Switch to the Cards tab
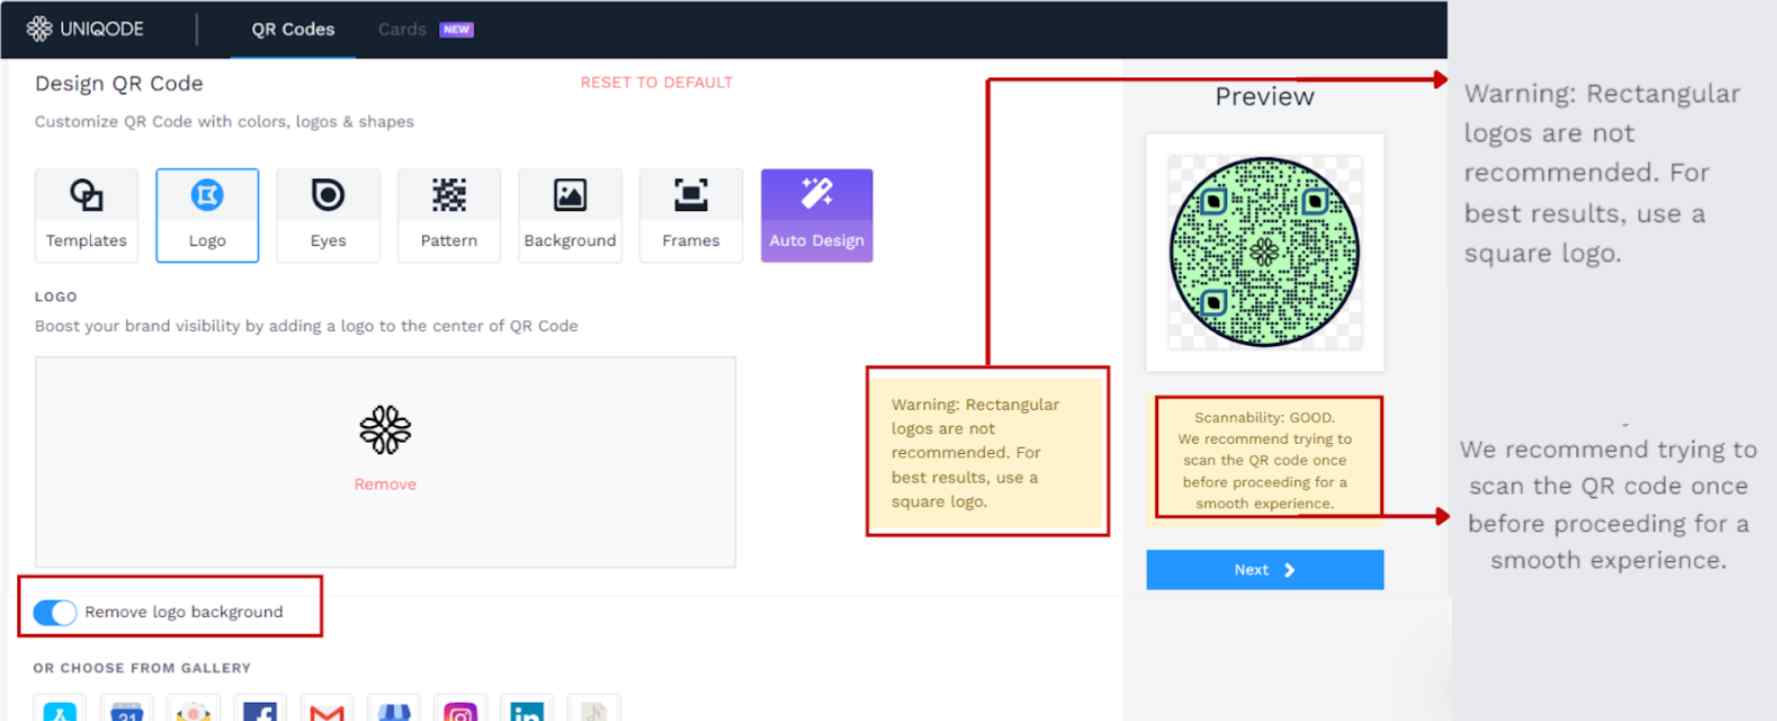This screenshot has width=1777, height=721. tap(402, 29)
